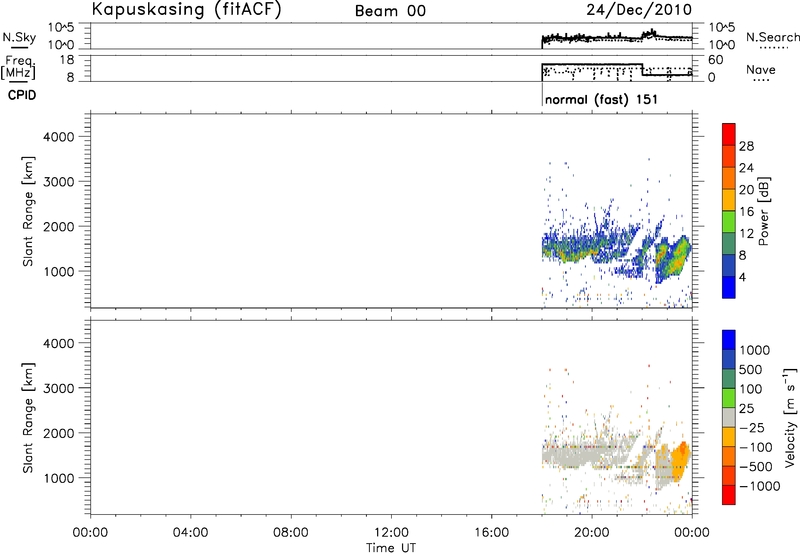Click the "-1000" label on Velocity colour bar
Image resolution: width=800 pixels, height=554 pixels.
click(x=759, y=486)
